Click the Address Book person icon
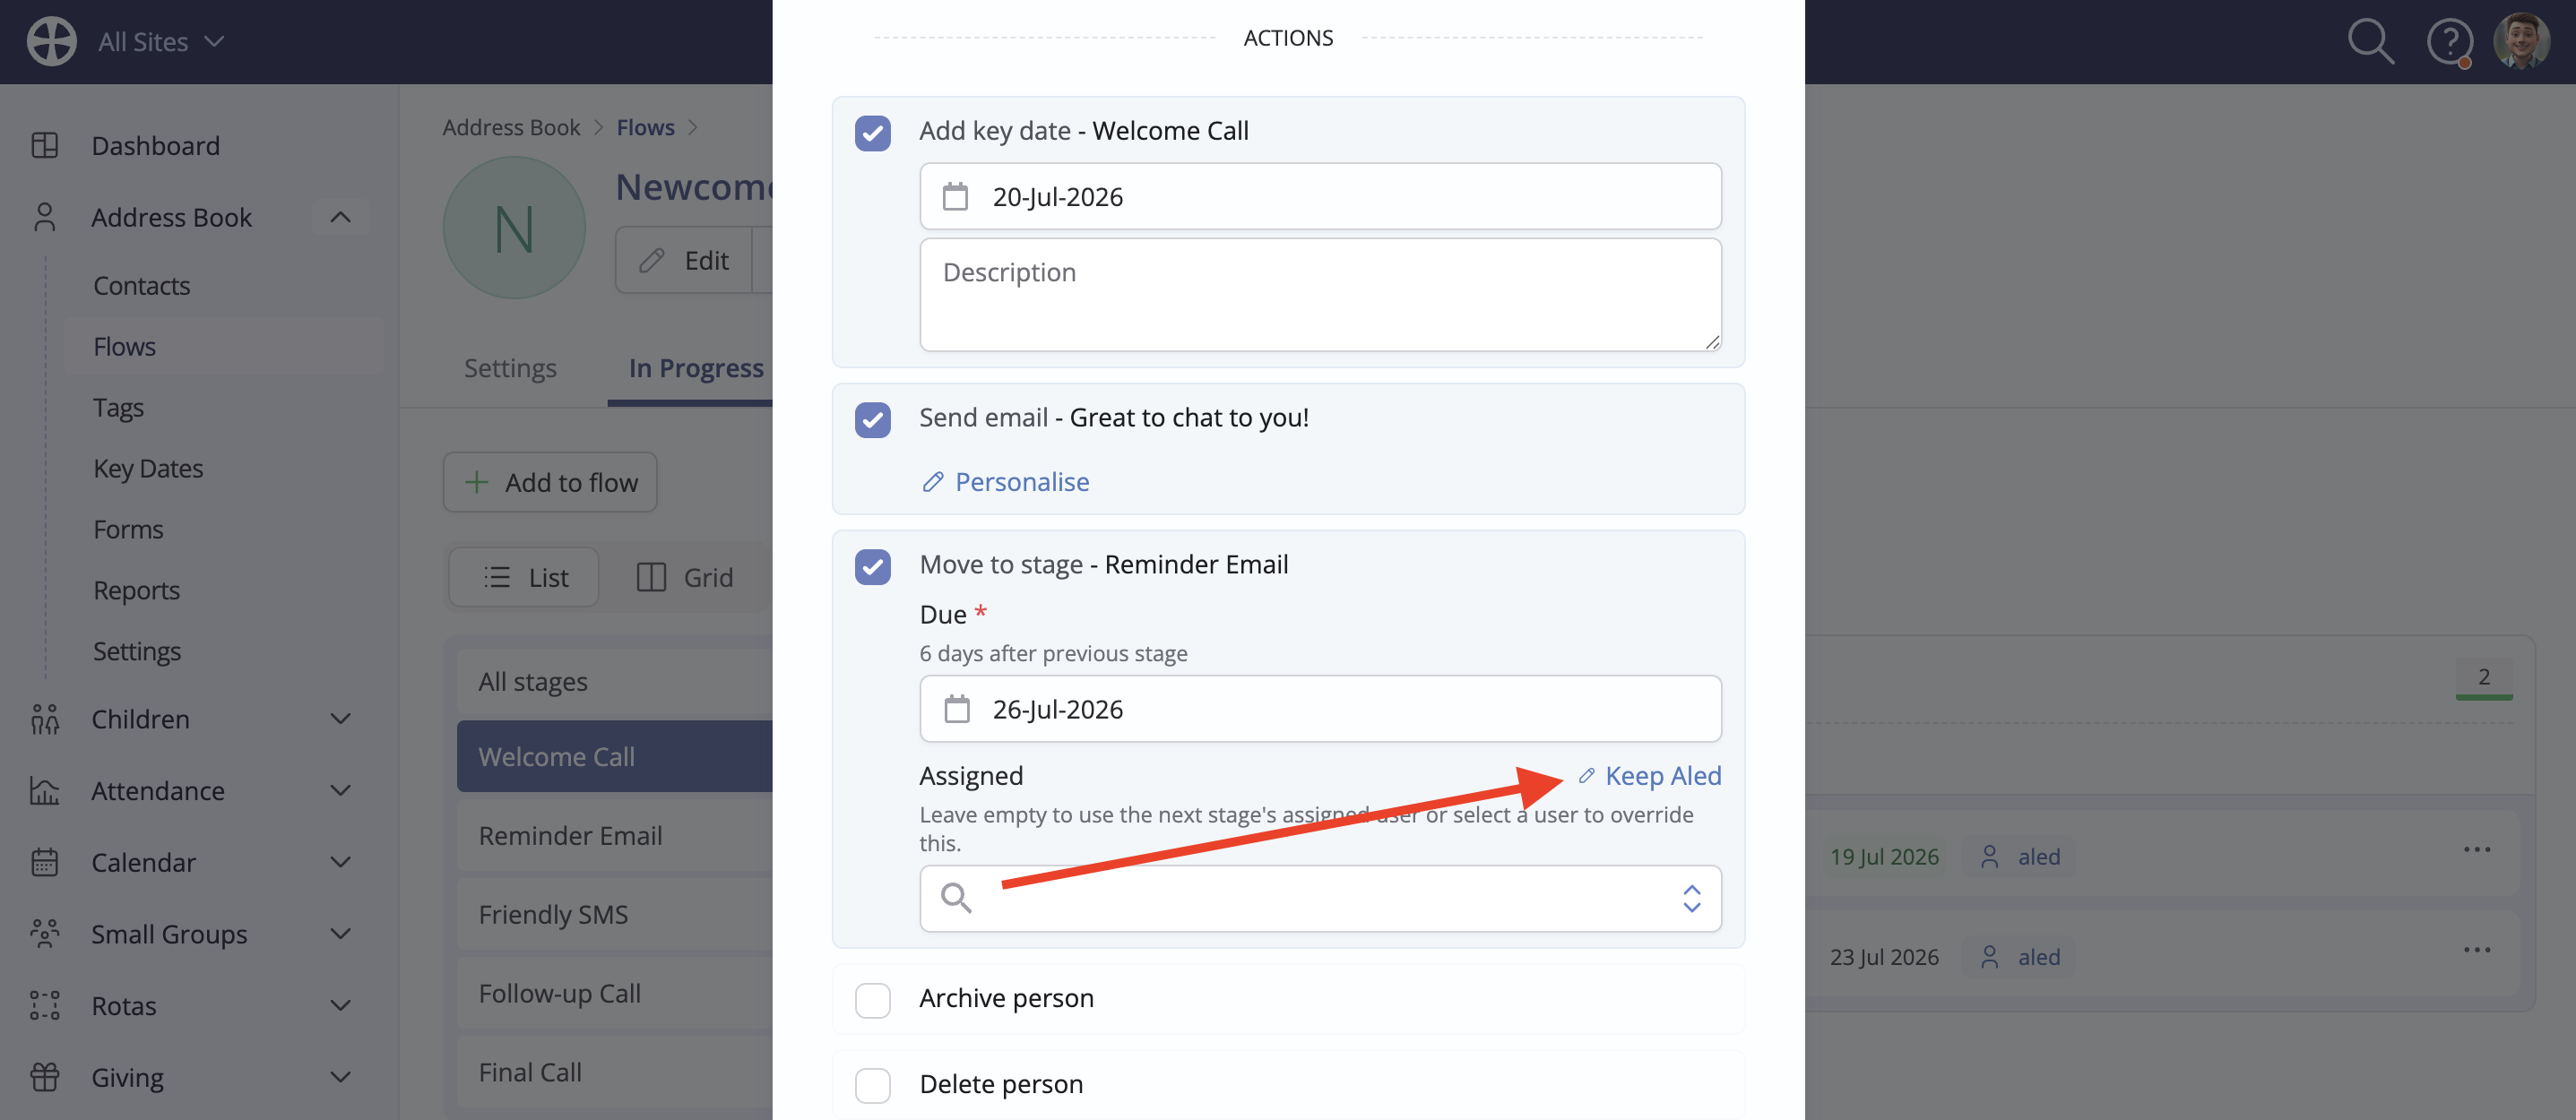This screenshot has height=1120, width=2576. point(45,217)
